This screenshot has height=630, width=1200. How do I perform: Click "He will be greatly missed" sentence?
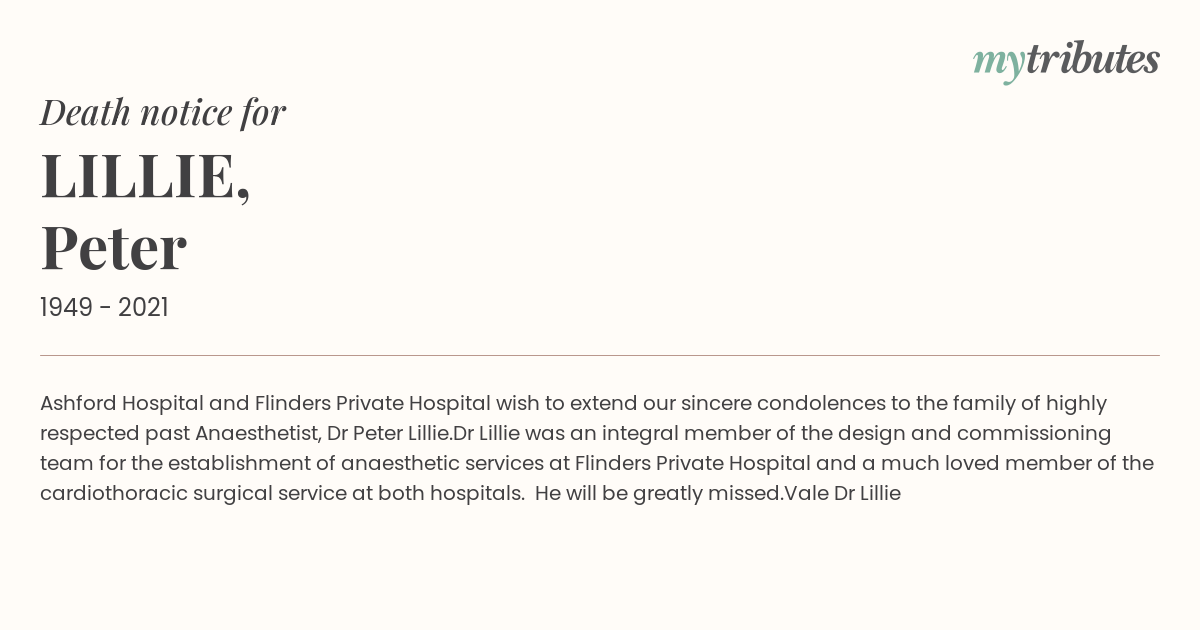coord(657,494)
